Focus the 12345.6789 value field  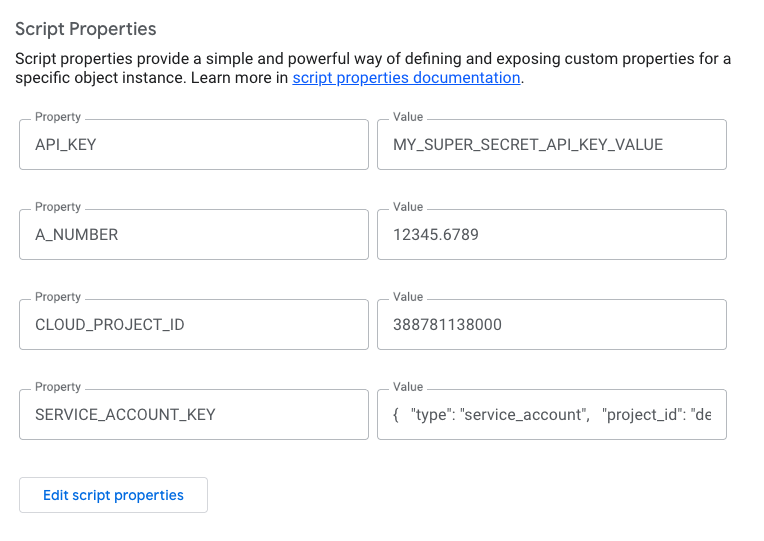(551, 235)
